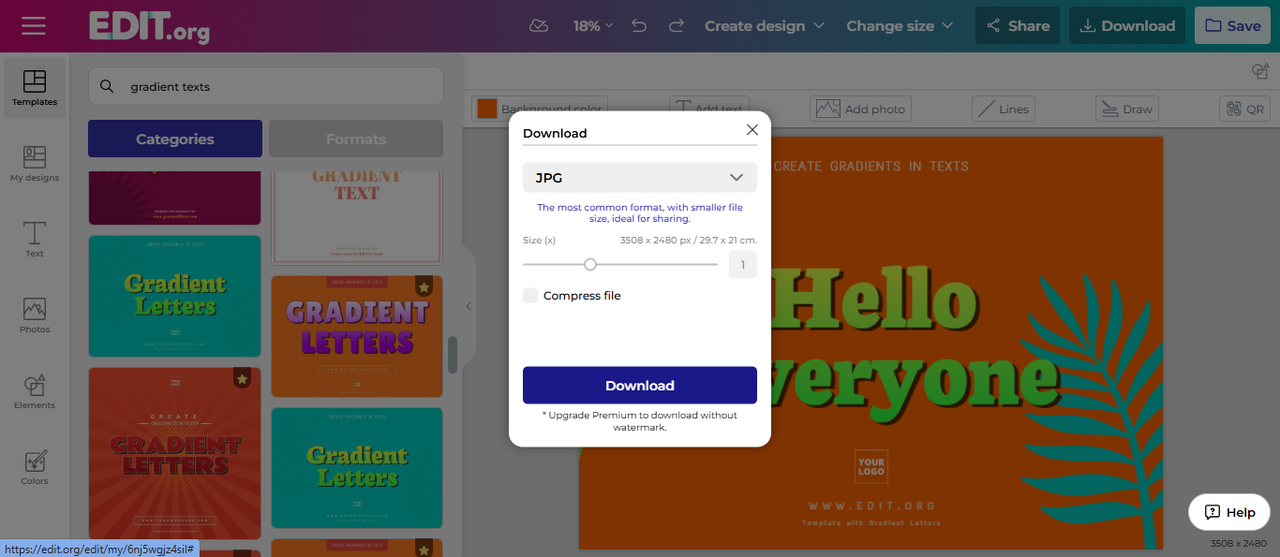Image resolution: width=1280 pixels, height=557 pixels.
Task: Open the Photos sidebar panel
Action: [x=34, y=316]
